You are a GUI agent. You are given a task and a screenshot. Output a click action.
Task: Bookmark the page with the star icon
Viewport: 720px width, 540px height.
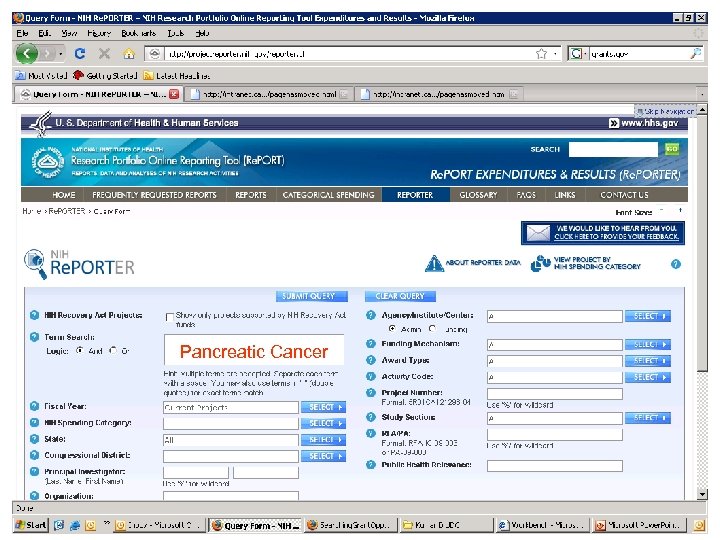pos(541,54)
